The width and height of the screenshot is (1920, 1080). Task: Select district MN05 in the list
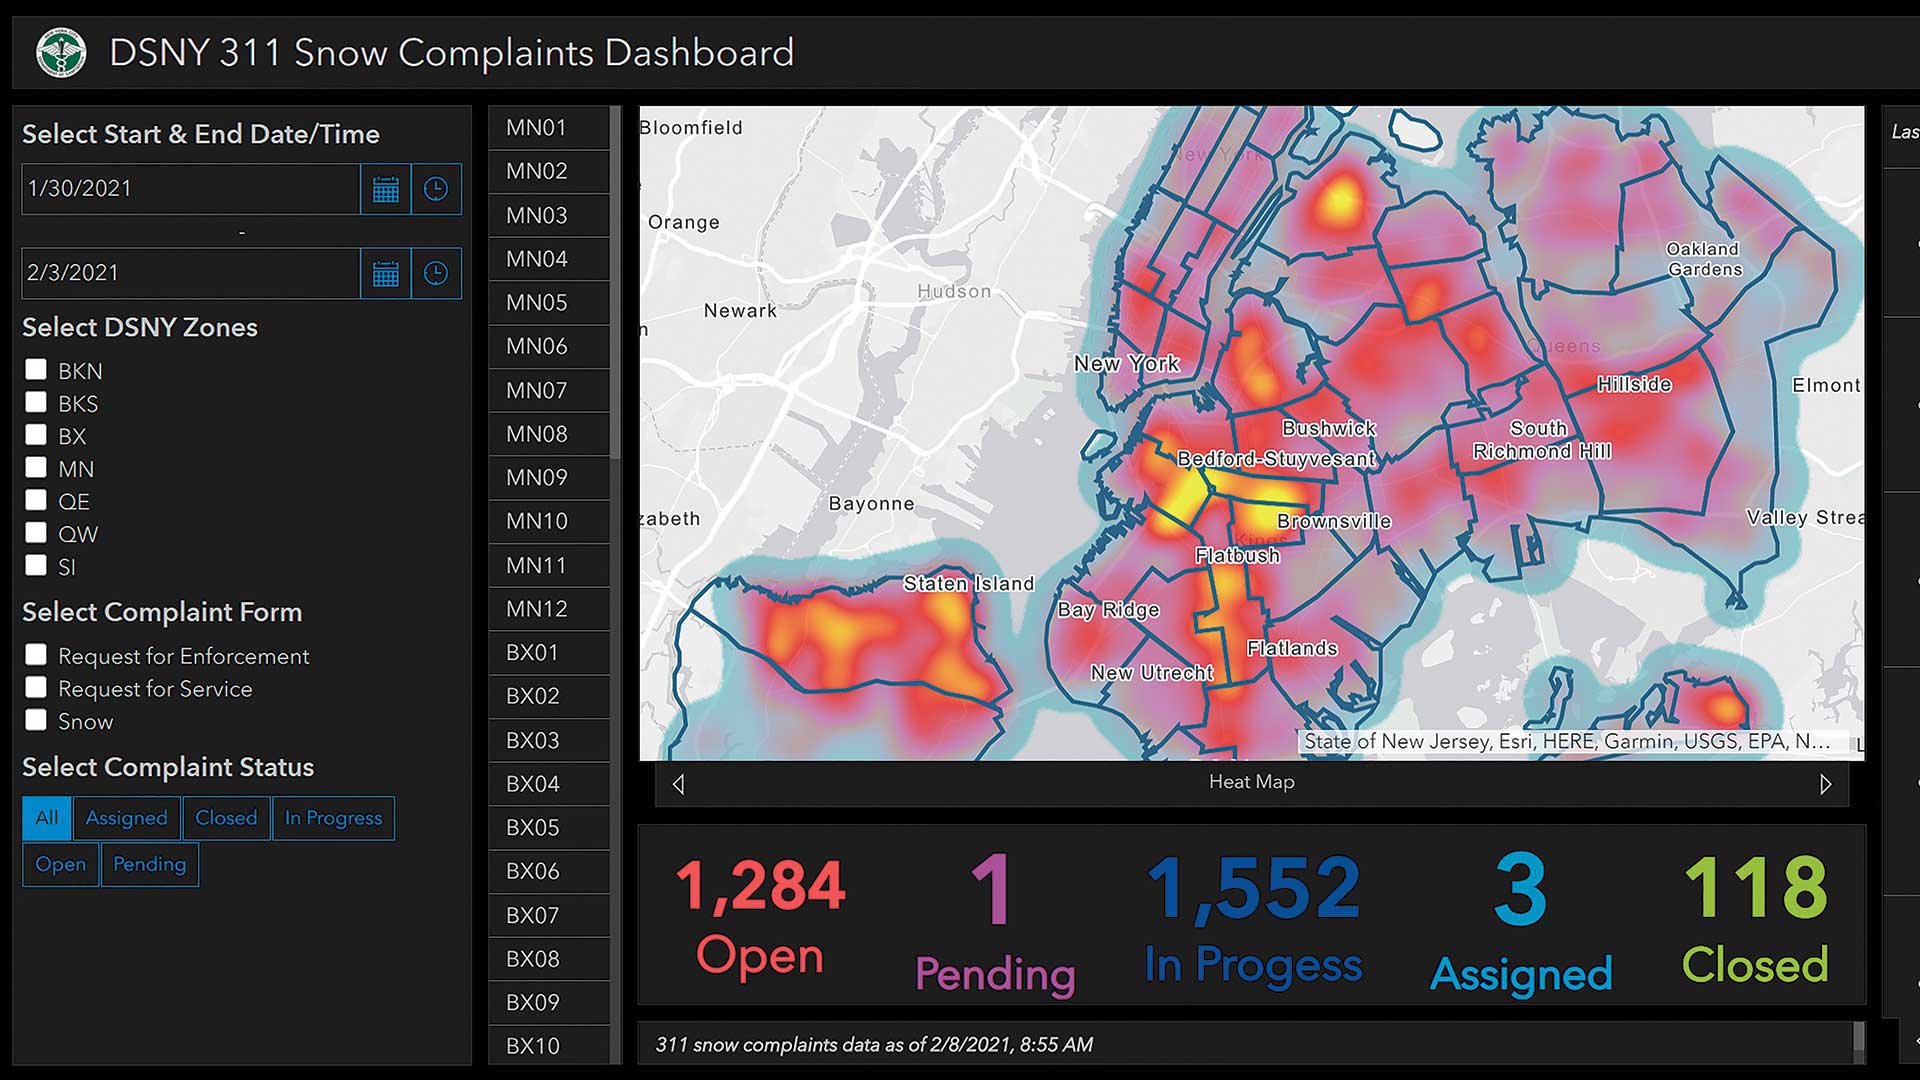548,302
